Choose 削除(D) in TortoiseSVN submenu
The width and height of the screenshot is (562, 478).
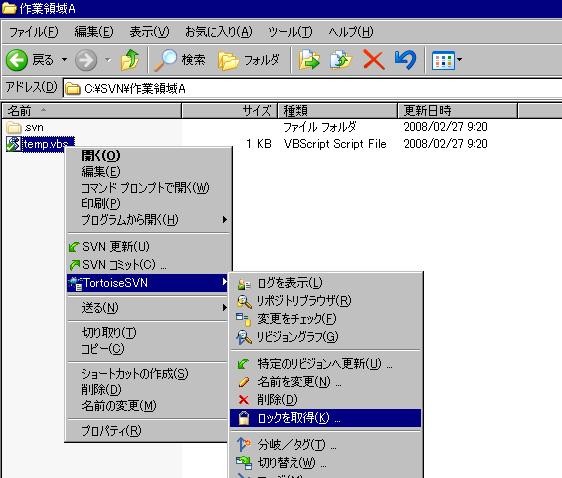click(x=325, y=400)
